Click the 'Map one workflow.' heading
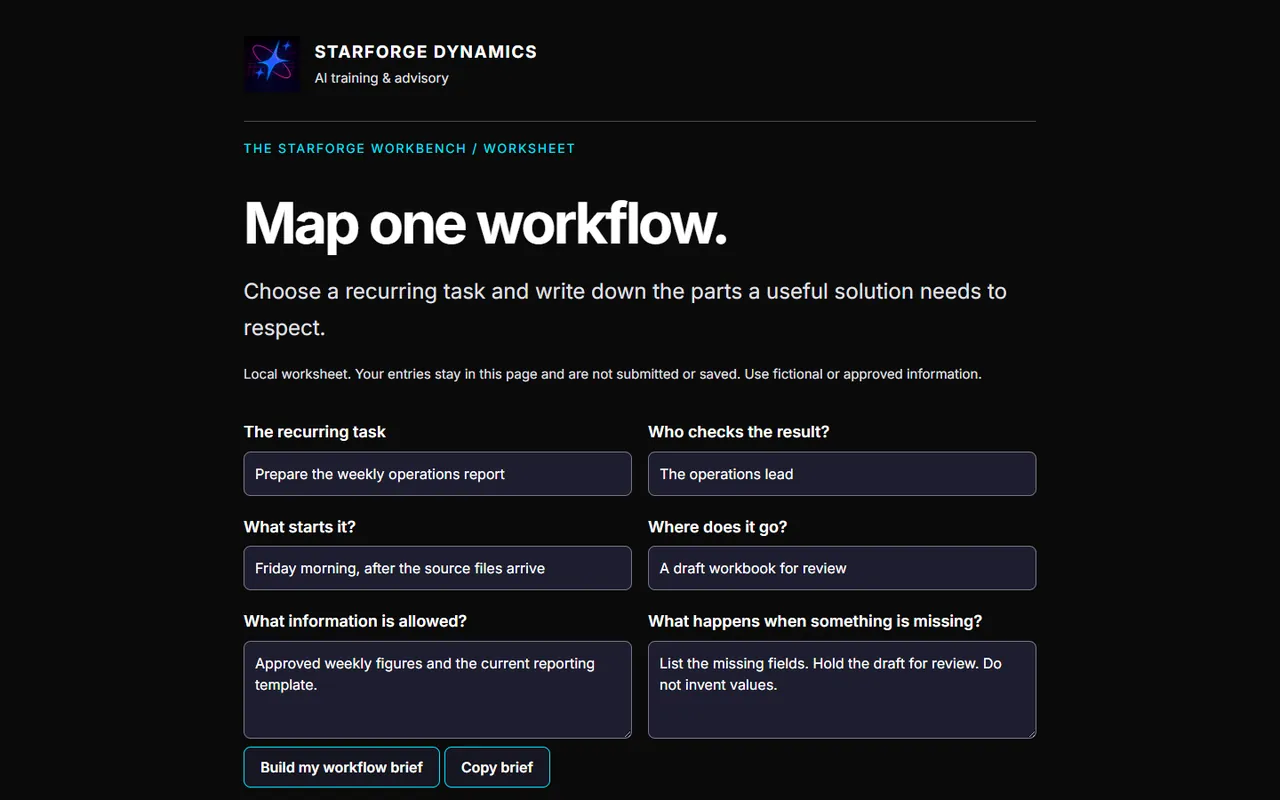 click(485, 223)
